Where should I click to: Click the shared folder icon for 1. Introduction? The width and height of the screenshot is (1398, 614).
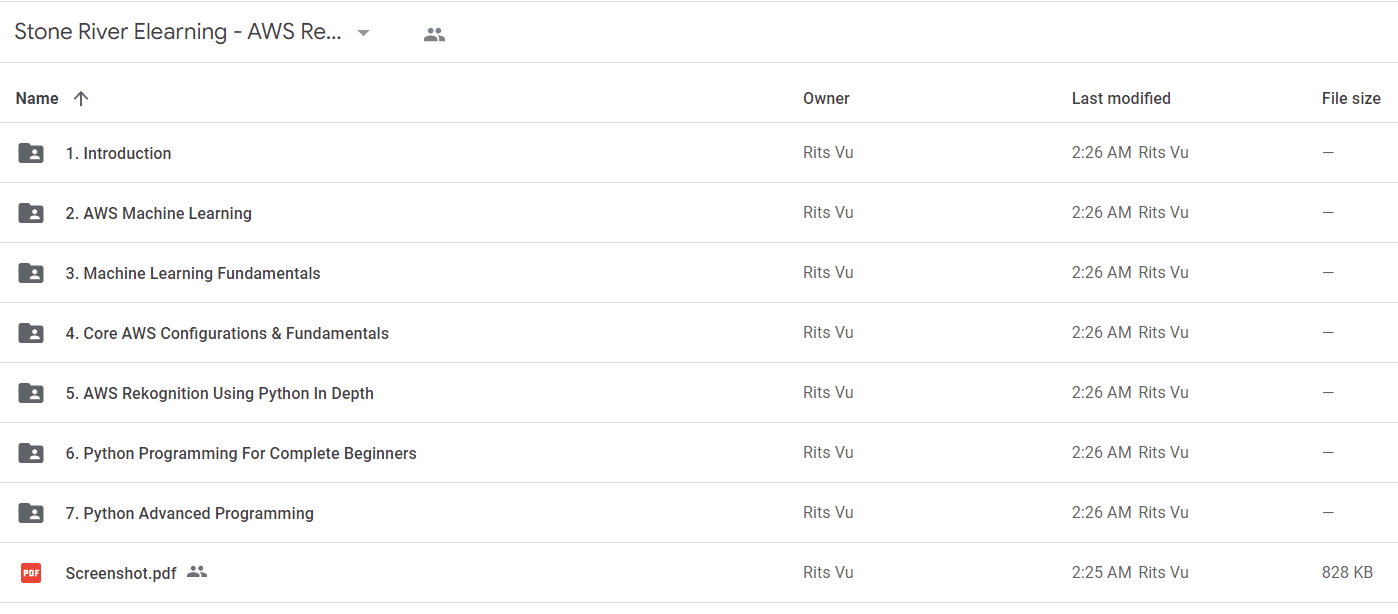[31, 153]
